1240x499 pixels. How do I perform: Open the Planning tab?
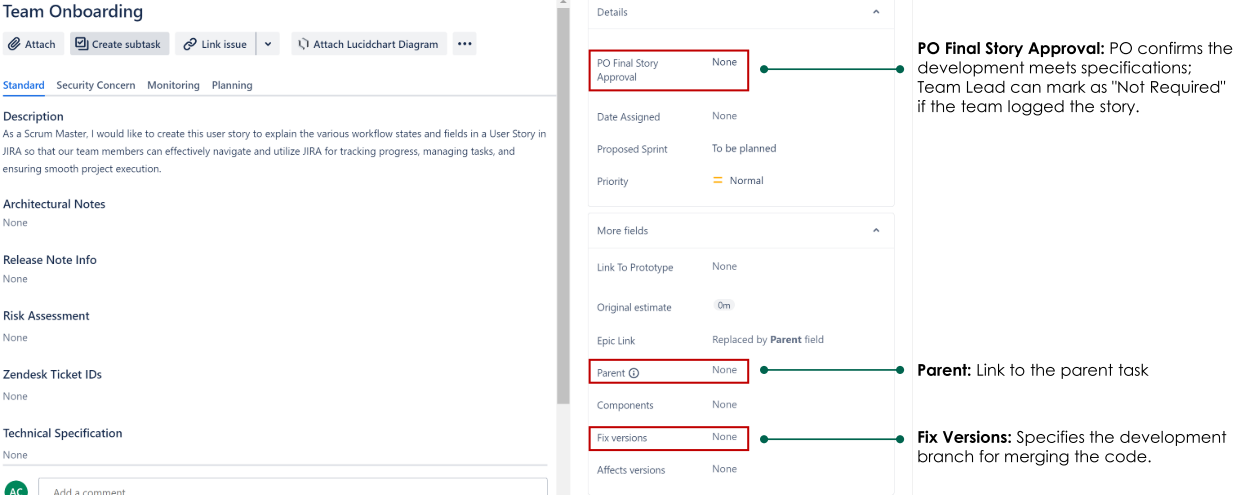tap(232, 85)
